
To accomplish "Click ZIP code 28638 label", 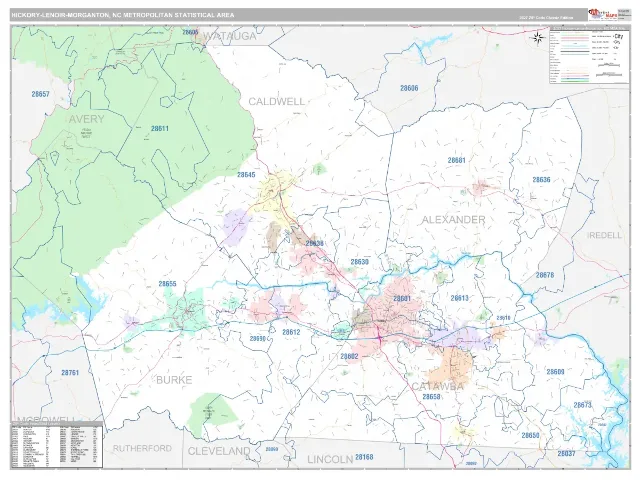I will point(315,244).
